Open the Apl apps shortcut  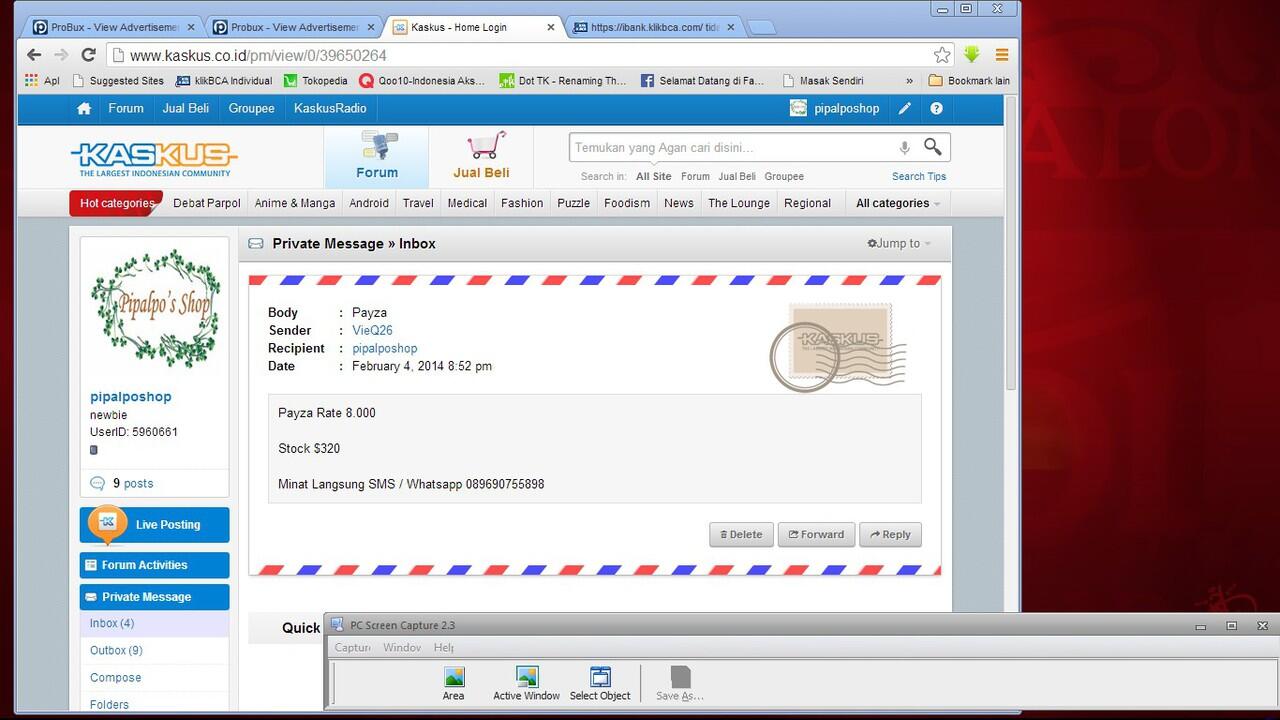43,81
